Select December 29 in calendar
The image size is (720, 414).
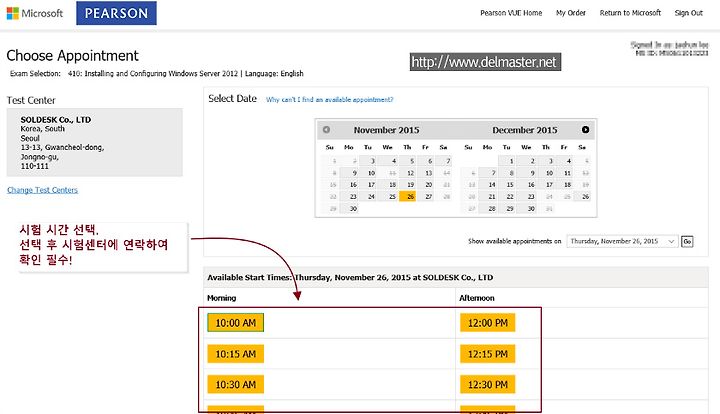click(x=507, y=208)
